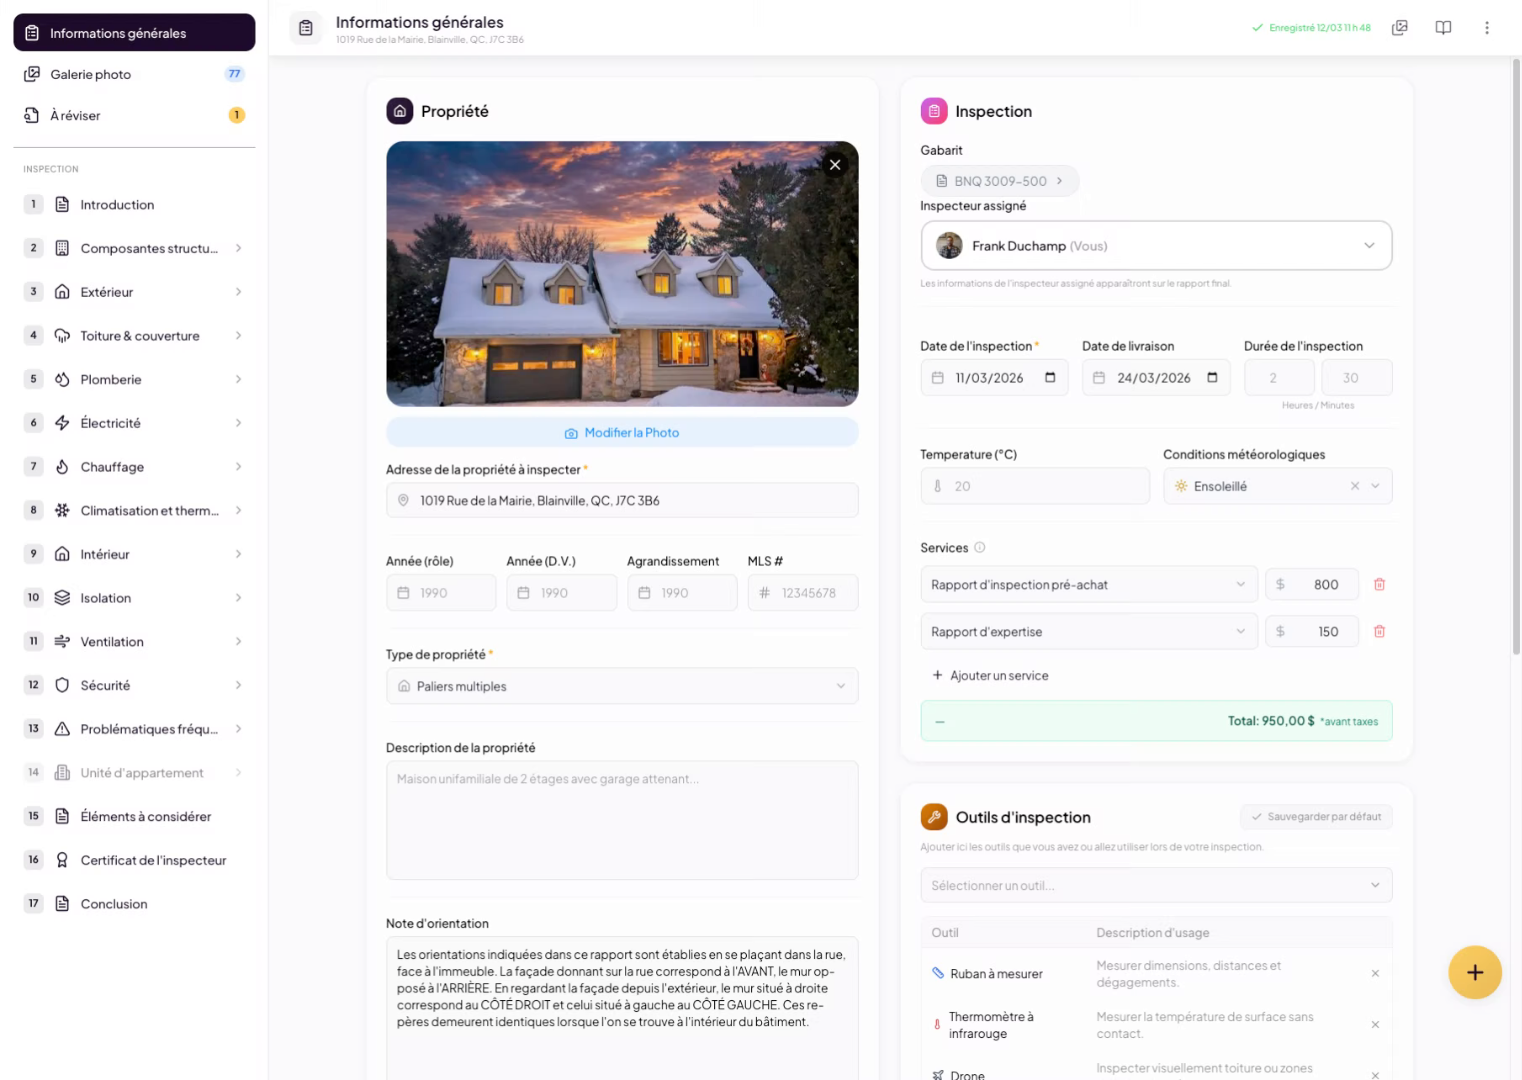The width and height of the screenshot is (1522, 1080).
Task: Click the gallery icon in the top header
Action: (1400, 28)
